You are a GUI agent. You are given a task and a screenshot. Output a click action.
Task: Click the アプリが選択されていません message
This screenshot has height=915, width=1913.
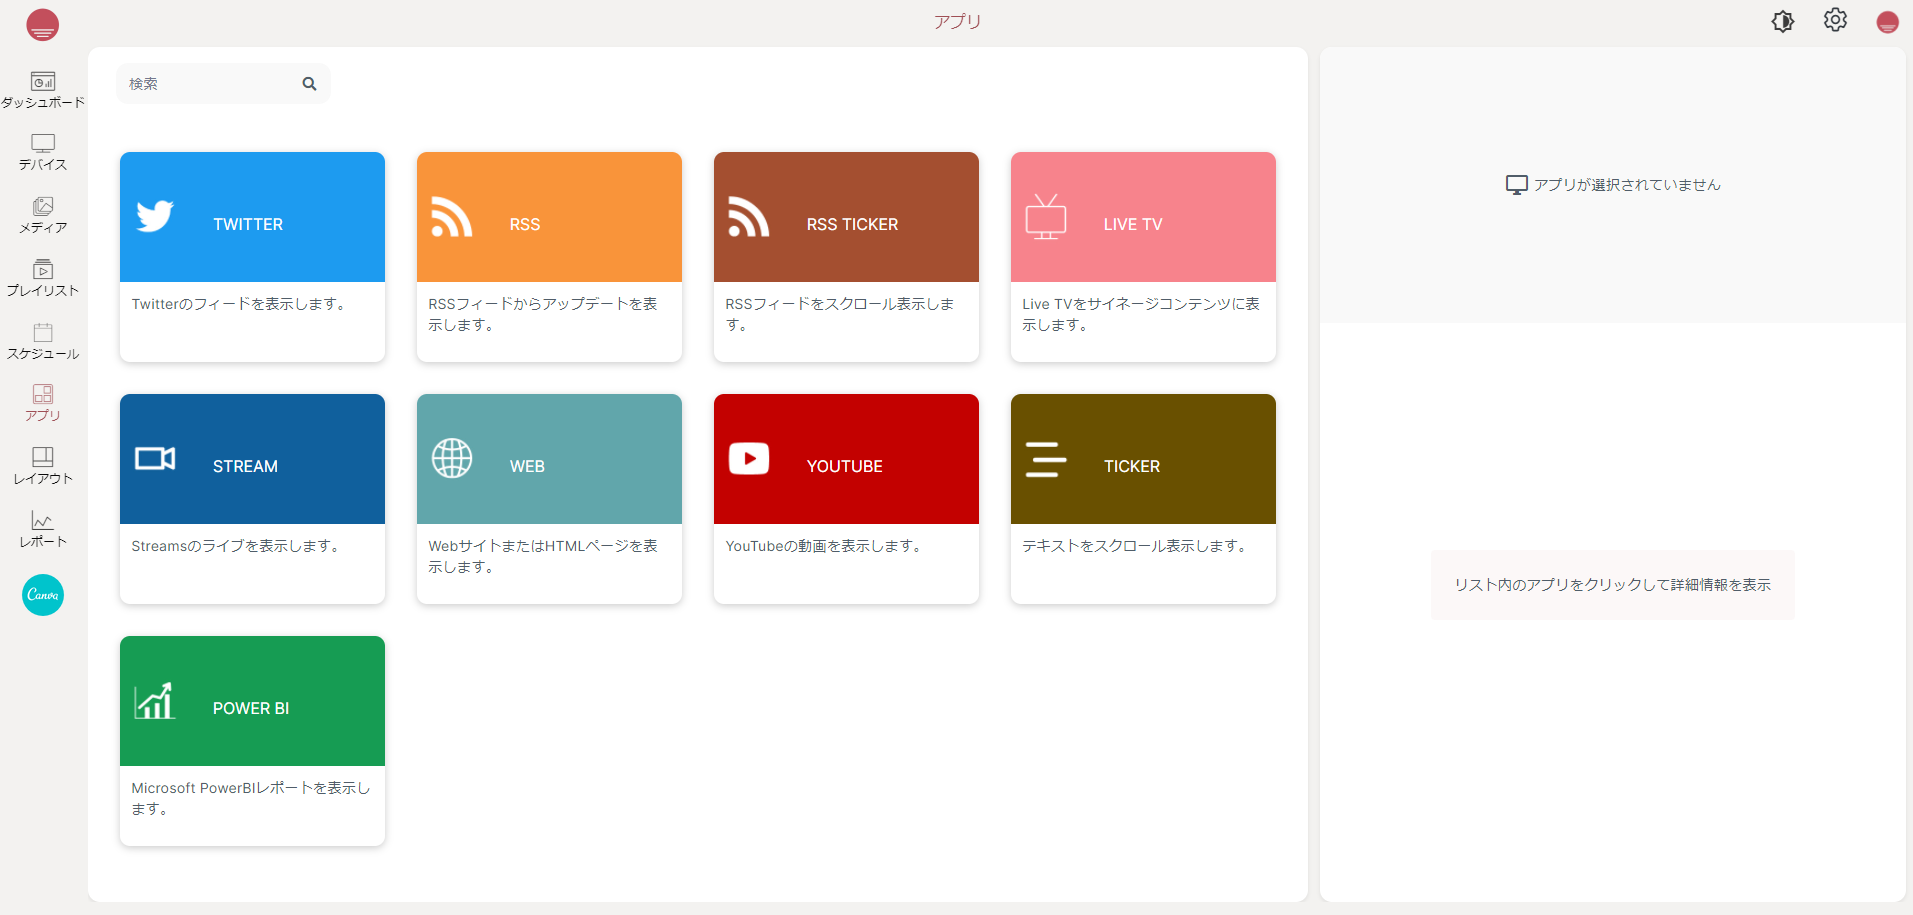(1627, 185)
